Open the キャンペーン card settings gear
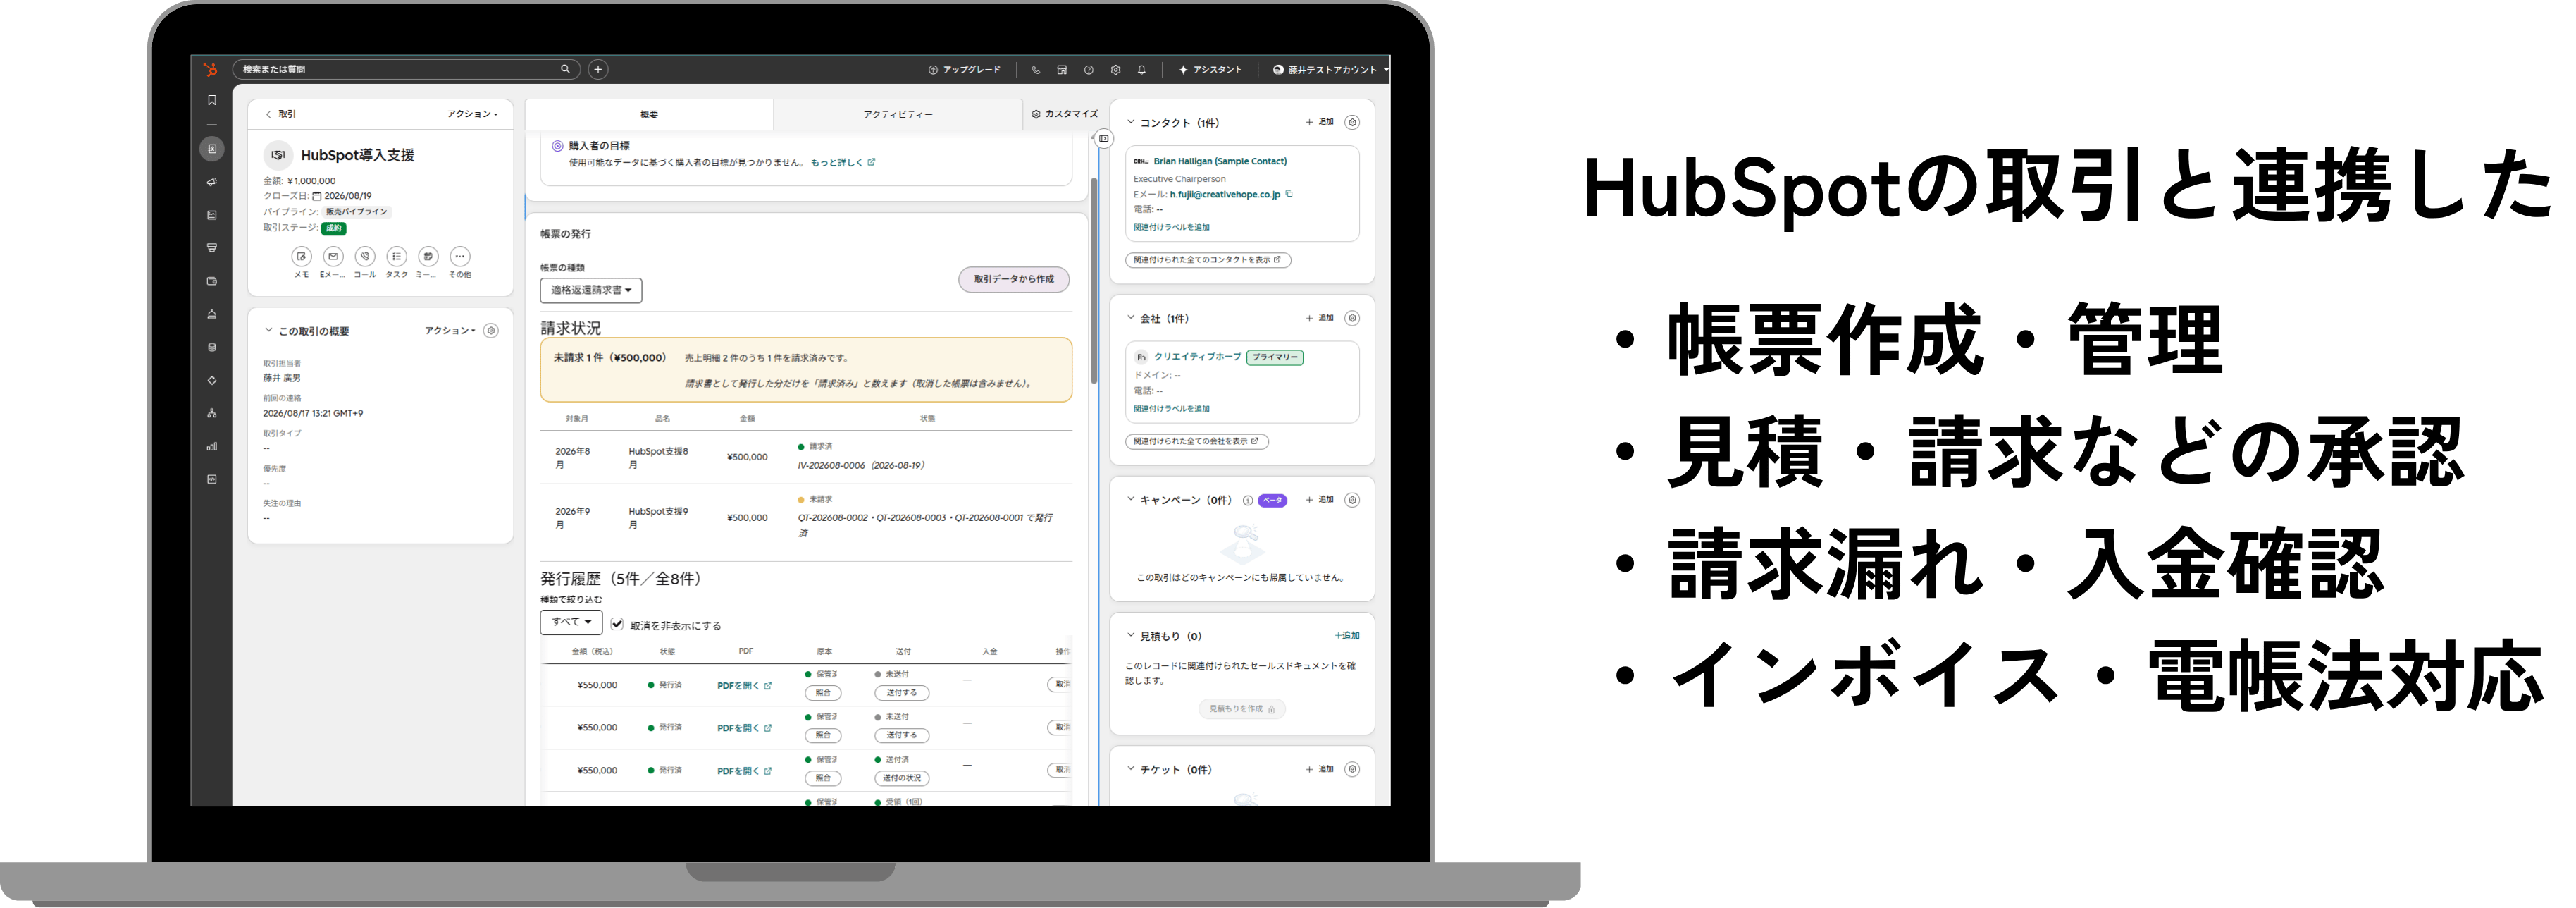Screen dimensions: 2576x908 pos(1352,500)
